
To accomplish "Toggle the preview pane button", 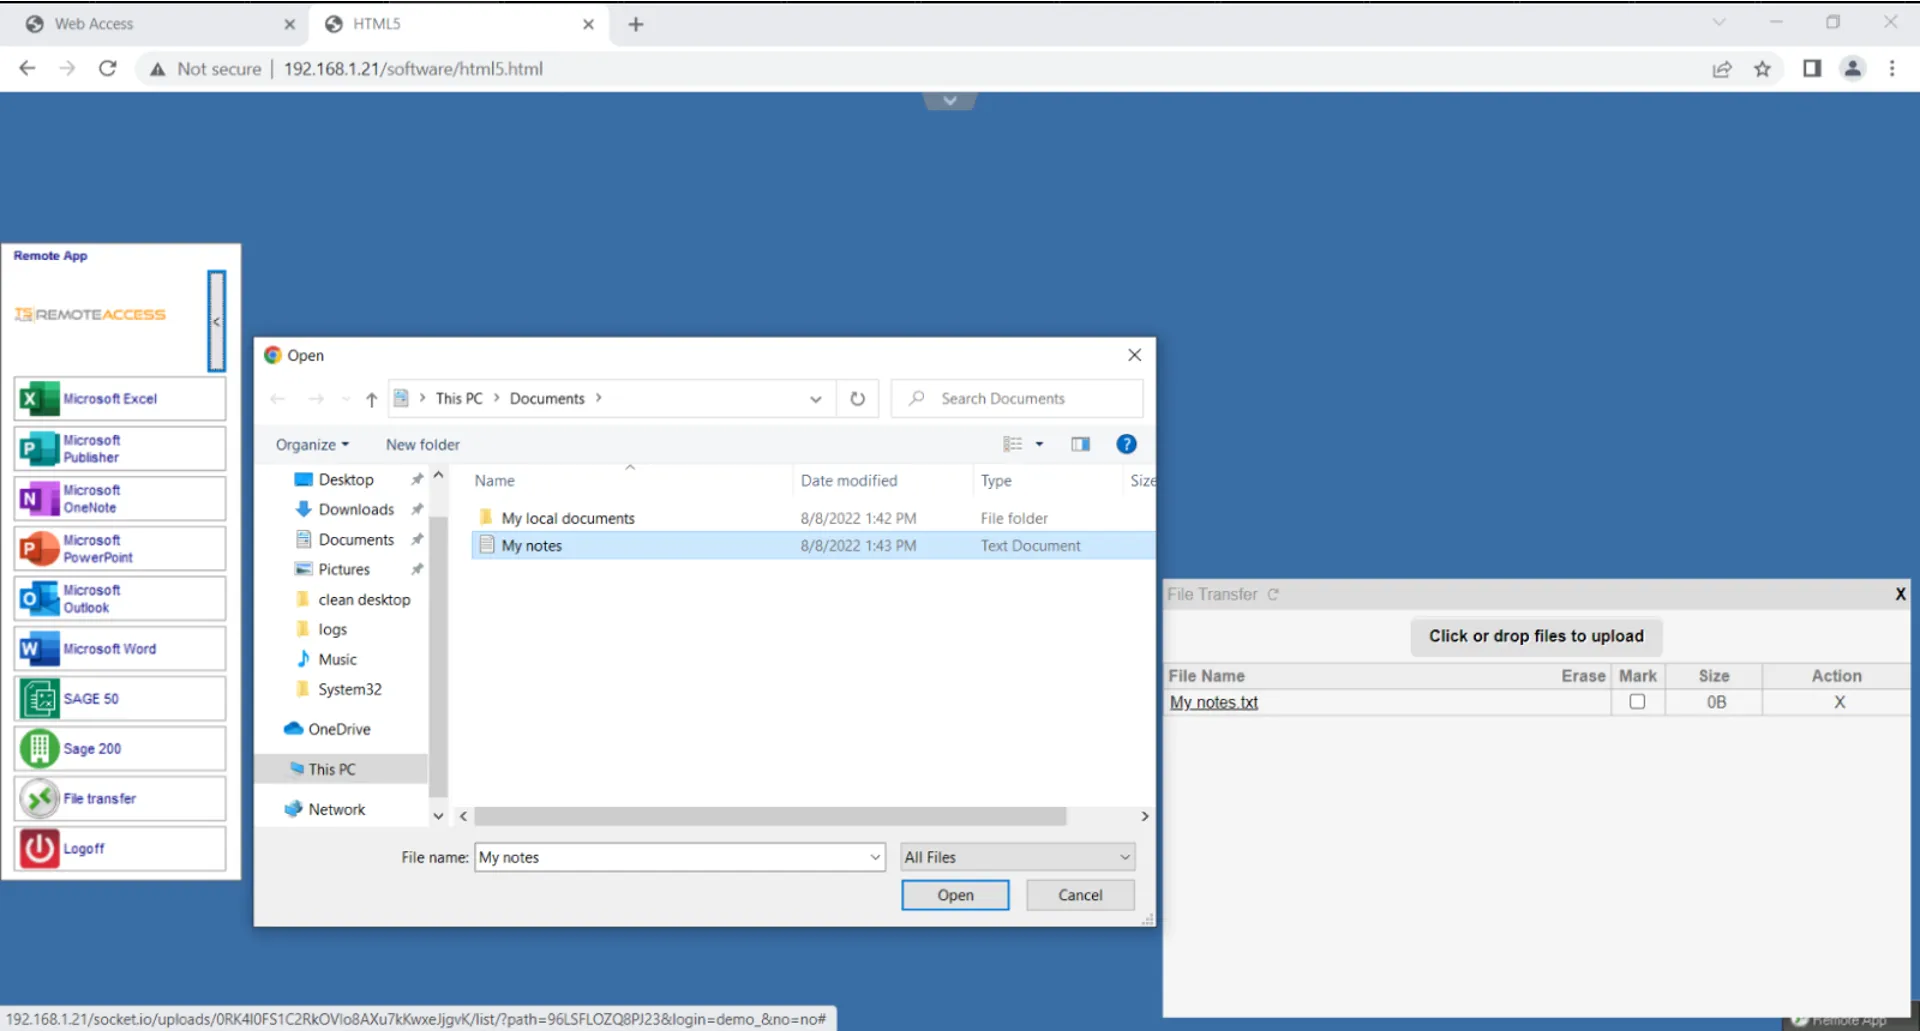I will (x=1080, y=444).
